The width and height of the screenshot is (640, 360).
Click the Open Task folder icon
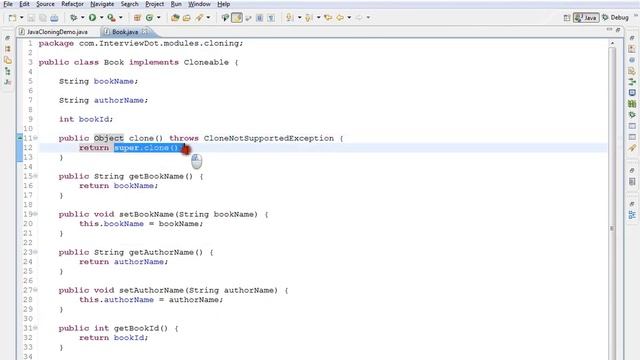click(x=187, y=18)
